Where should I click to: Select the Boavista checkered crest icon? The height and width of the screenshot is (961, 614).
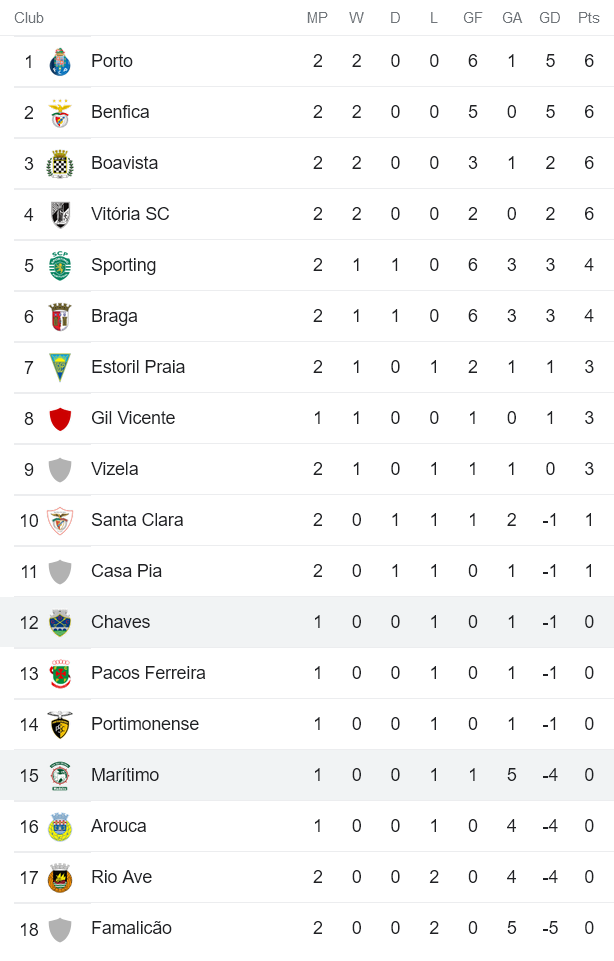[x=60, y=163]
